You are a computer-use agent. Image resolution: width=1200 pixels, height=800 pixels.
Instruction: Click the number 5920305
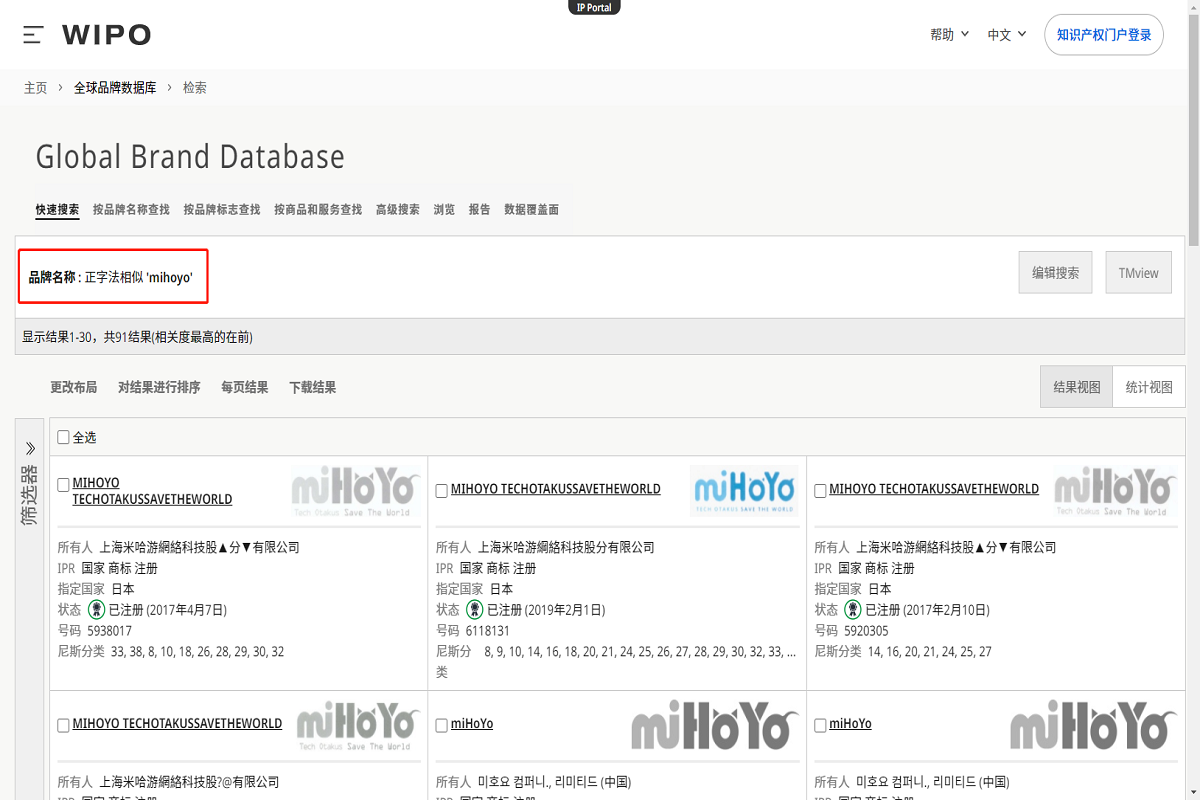(x=867, y=631)
